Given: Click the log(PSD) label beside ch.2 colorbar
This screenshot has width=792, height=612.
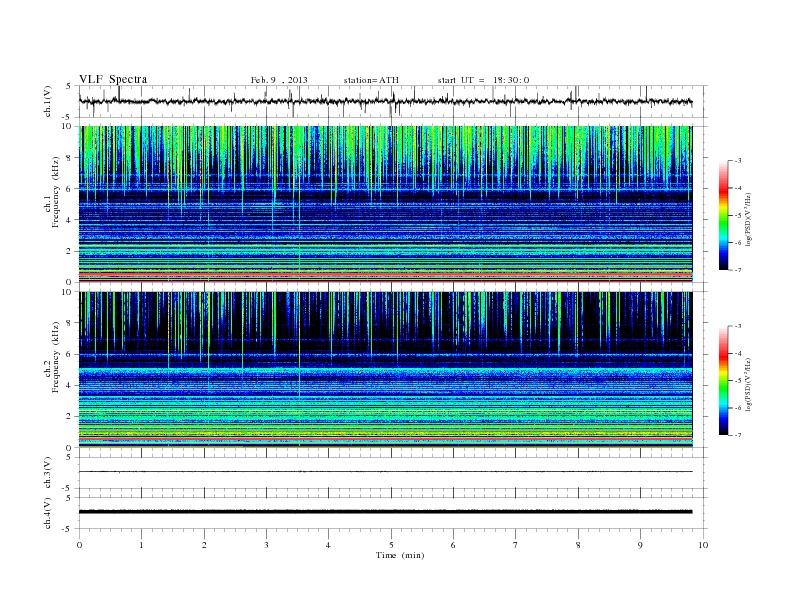Looking at the screenshot, I should pos(749,384).
